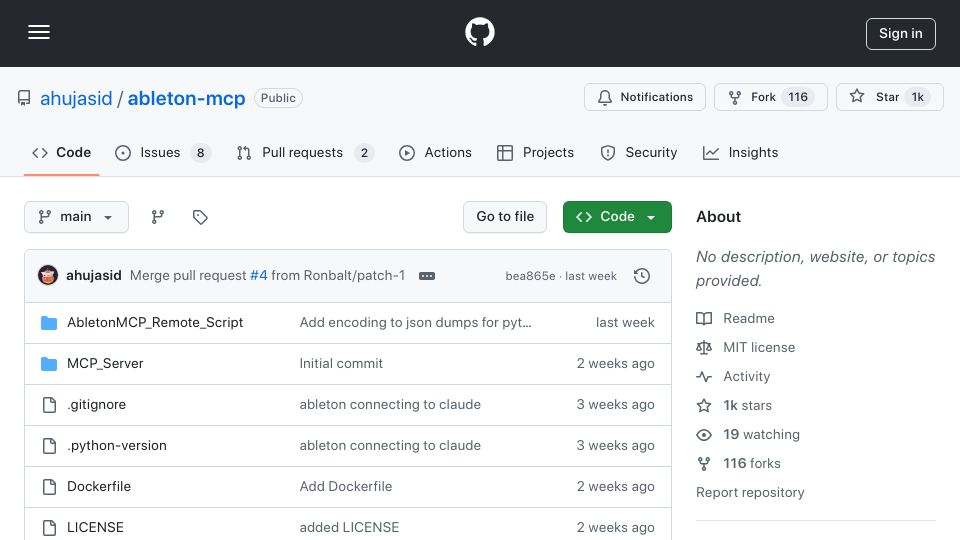View branches via the branch icon

[x=158, y=217]
